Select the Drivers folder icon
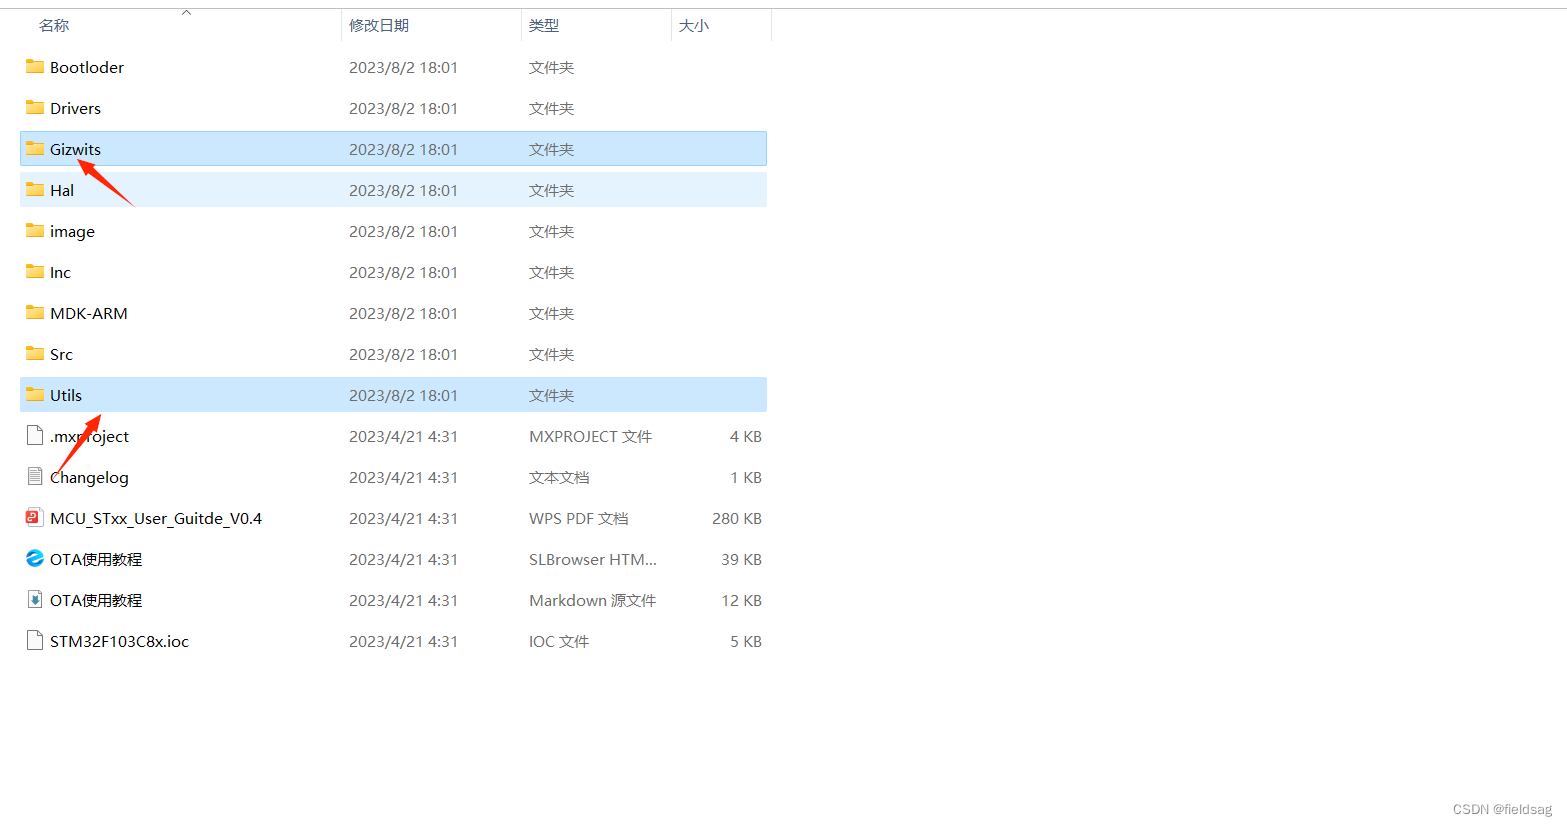 35,108
